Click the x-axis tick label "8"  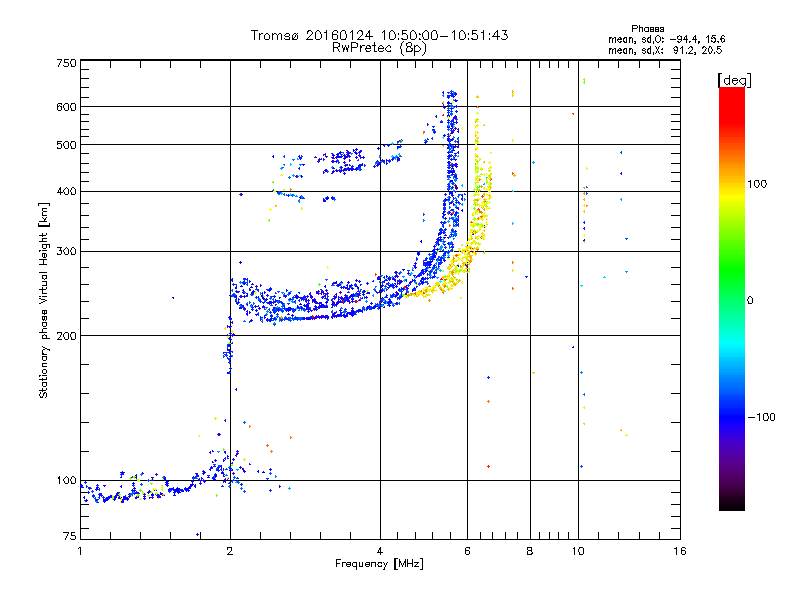point(530,551)
